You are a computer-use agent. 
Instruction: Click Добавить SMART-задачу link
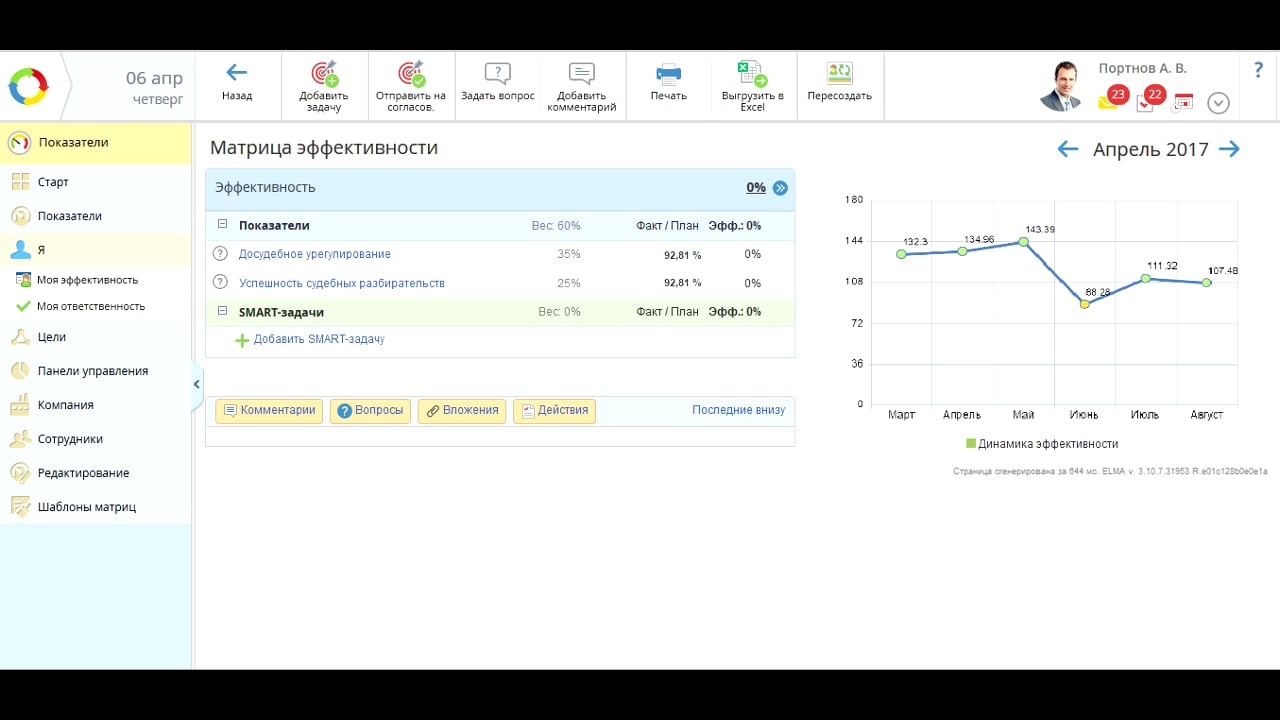point(319,340)
